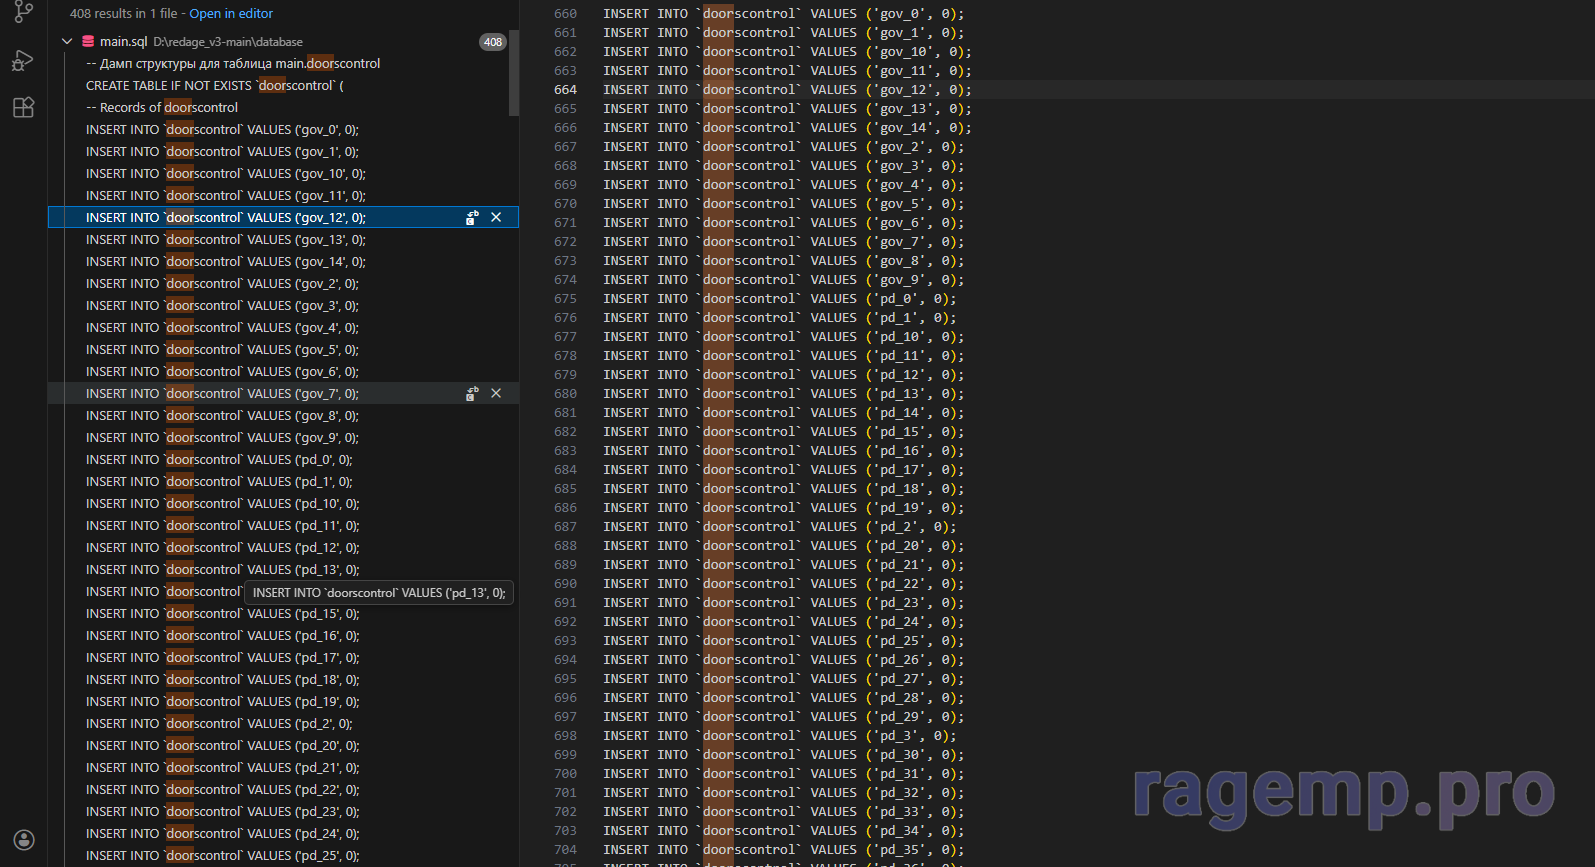Select the pd_0 INSERT search result
Screen dimensions: 1595x867
219,460
